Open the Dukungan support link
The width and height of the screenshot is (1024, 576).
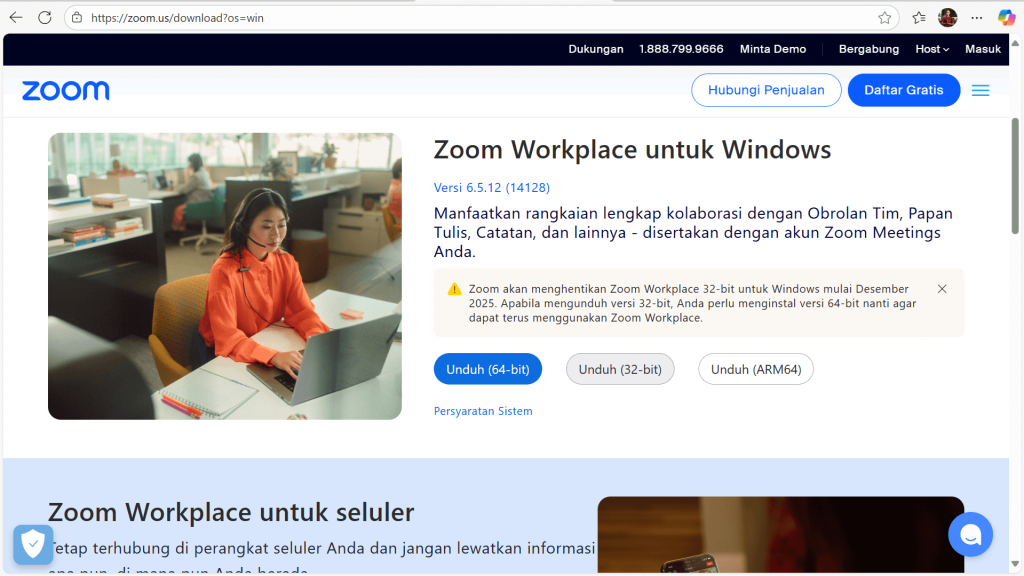596,49
